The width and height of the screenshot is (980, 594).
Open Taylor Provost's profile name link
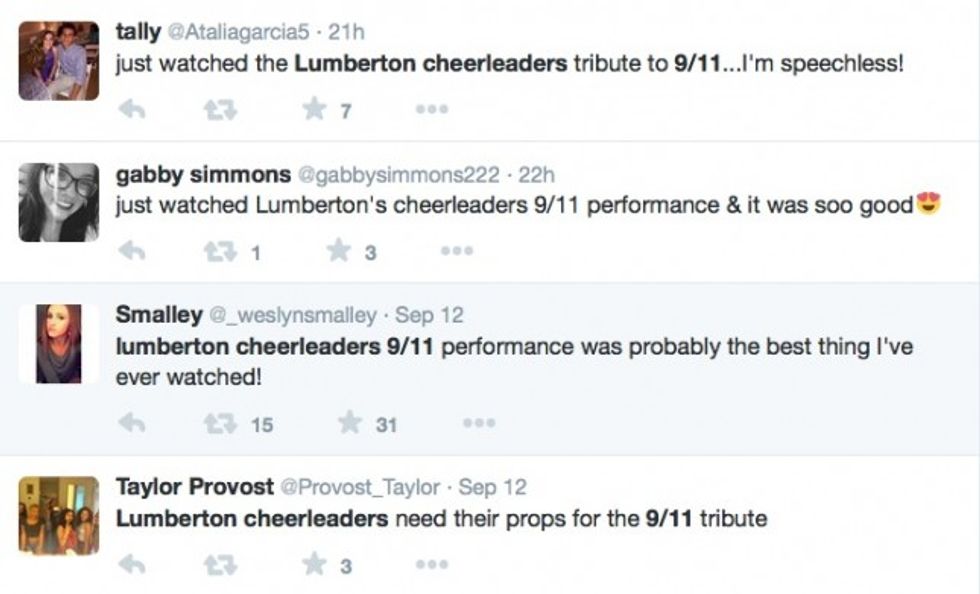pos(194,487)
